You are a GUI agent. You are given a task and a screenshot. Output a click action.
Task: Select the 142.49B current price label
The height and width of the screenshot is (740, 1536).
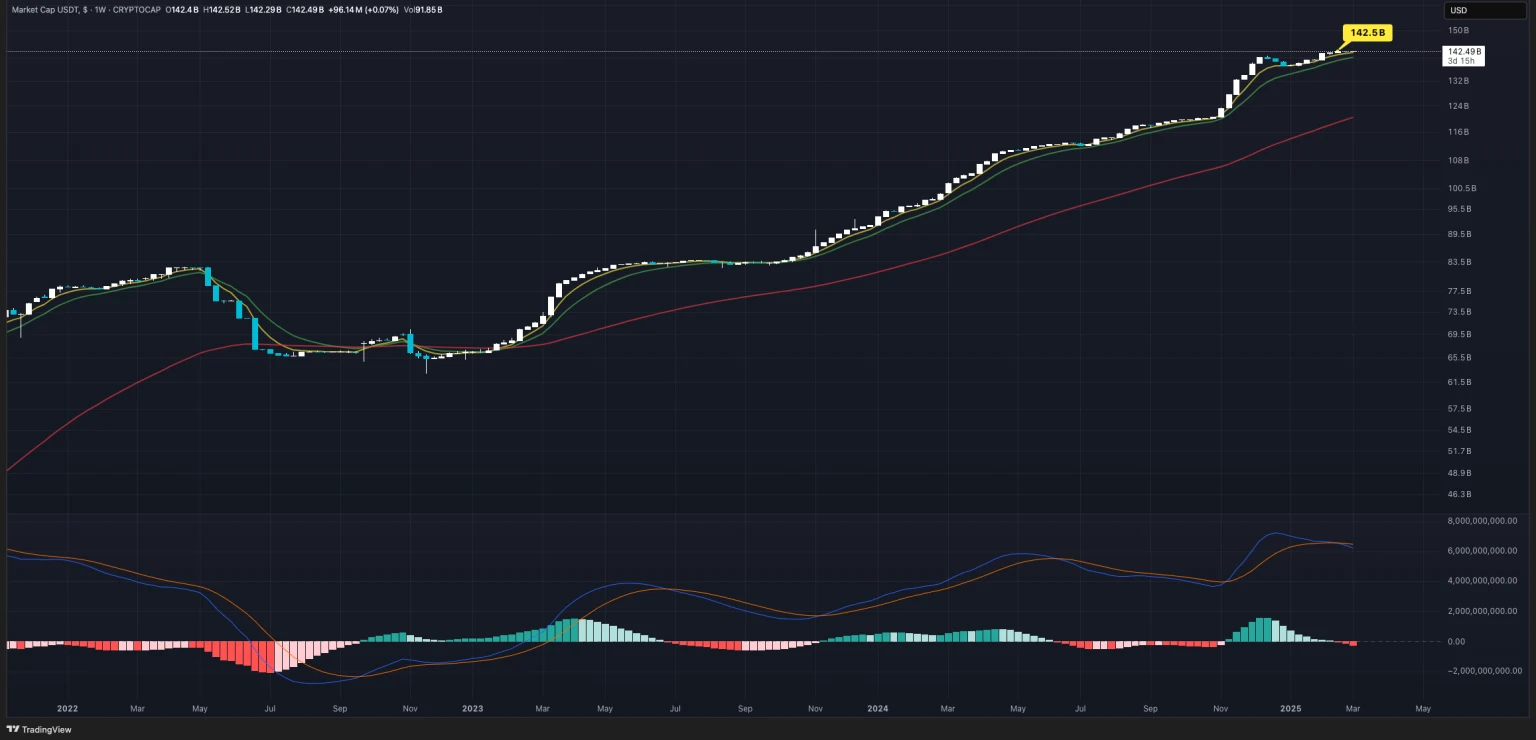coord(1464,51)
